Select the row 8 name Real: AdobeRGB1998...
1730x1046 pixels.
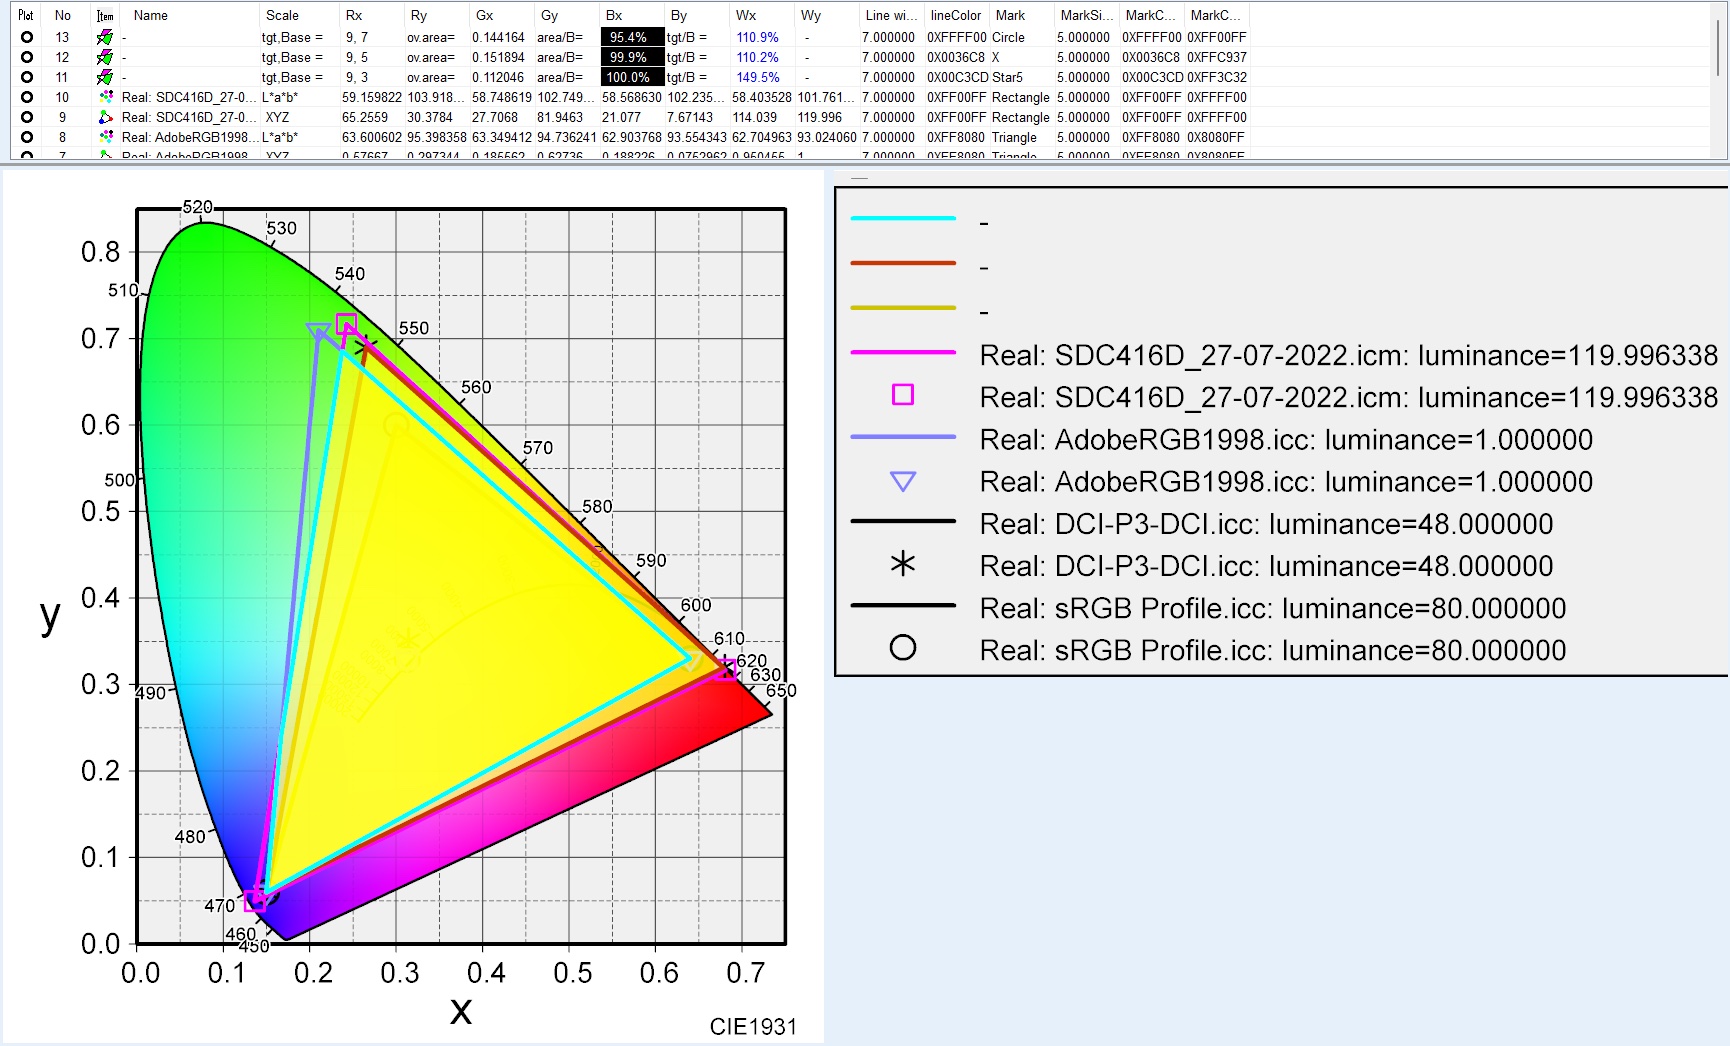[x=189, y=137]
